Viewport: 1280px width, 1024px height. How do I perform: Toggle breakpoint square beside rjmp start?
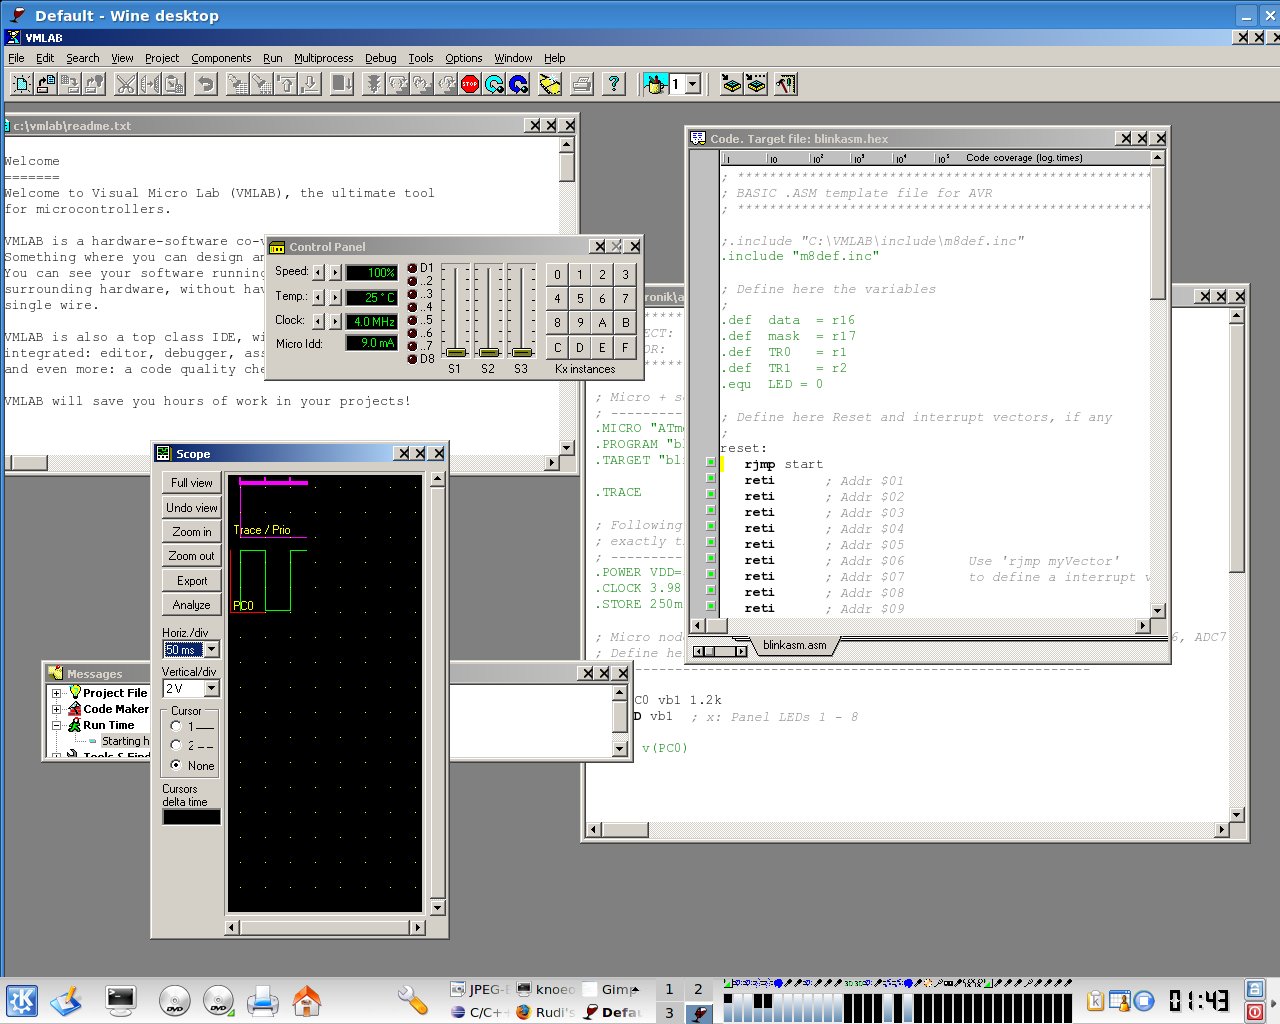point(711,463)
